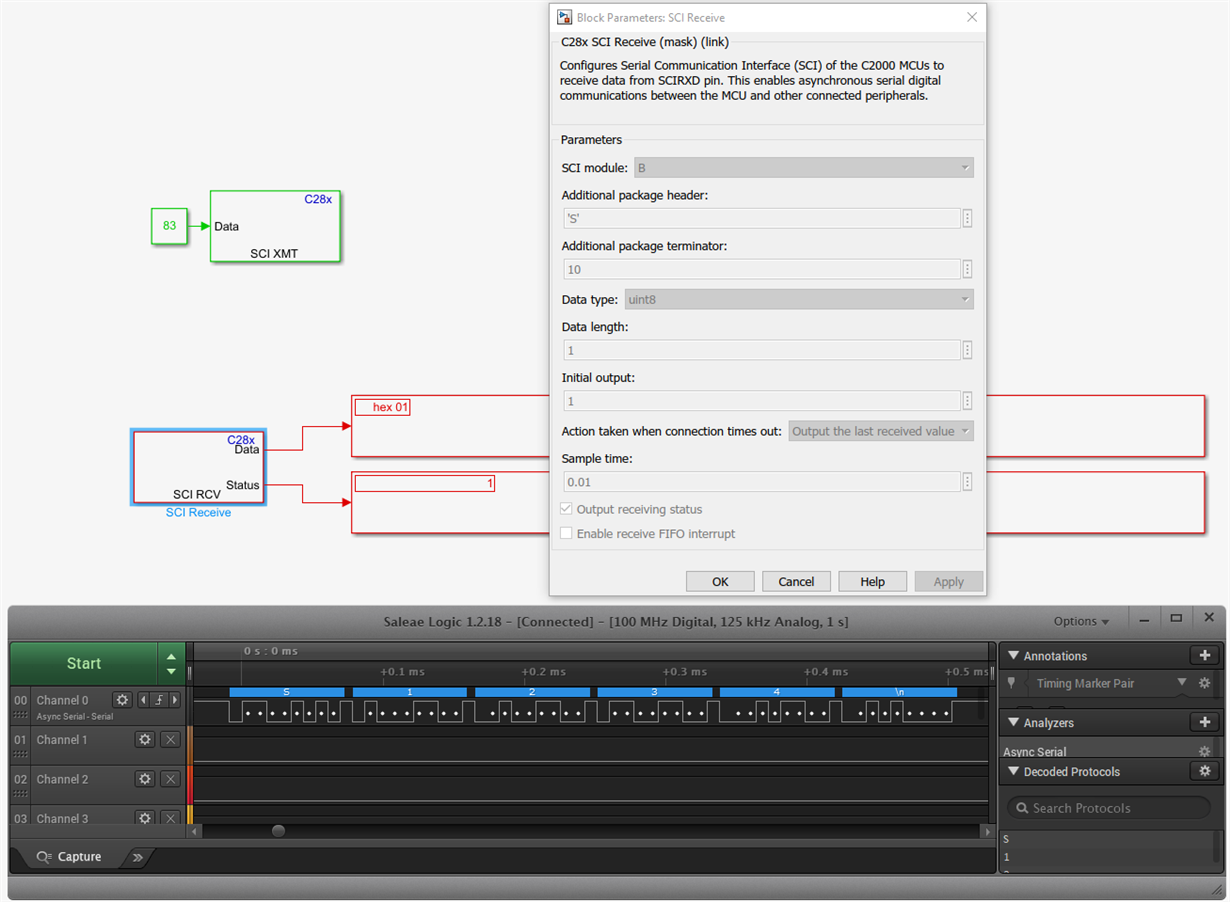Click the horizontal timeline scrollbar thumb
The width and height of the screenshot is (1230, 902).
coord(278,831)
